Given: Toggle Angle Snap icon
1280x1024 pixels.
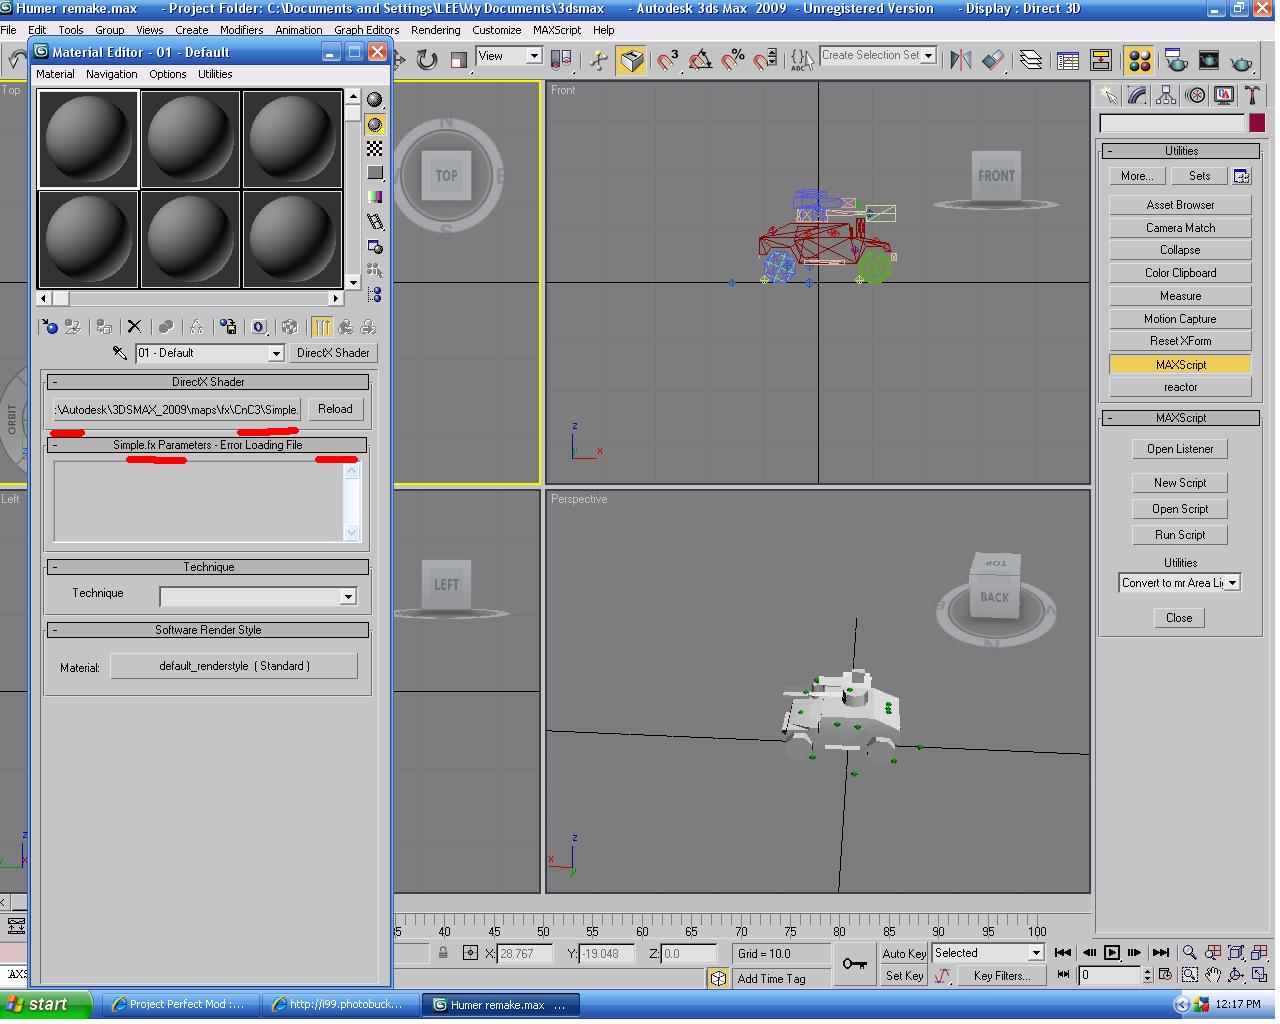Looking at the screenshot, I should point(700,60).
